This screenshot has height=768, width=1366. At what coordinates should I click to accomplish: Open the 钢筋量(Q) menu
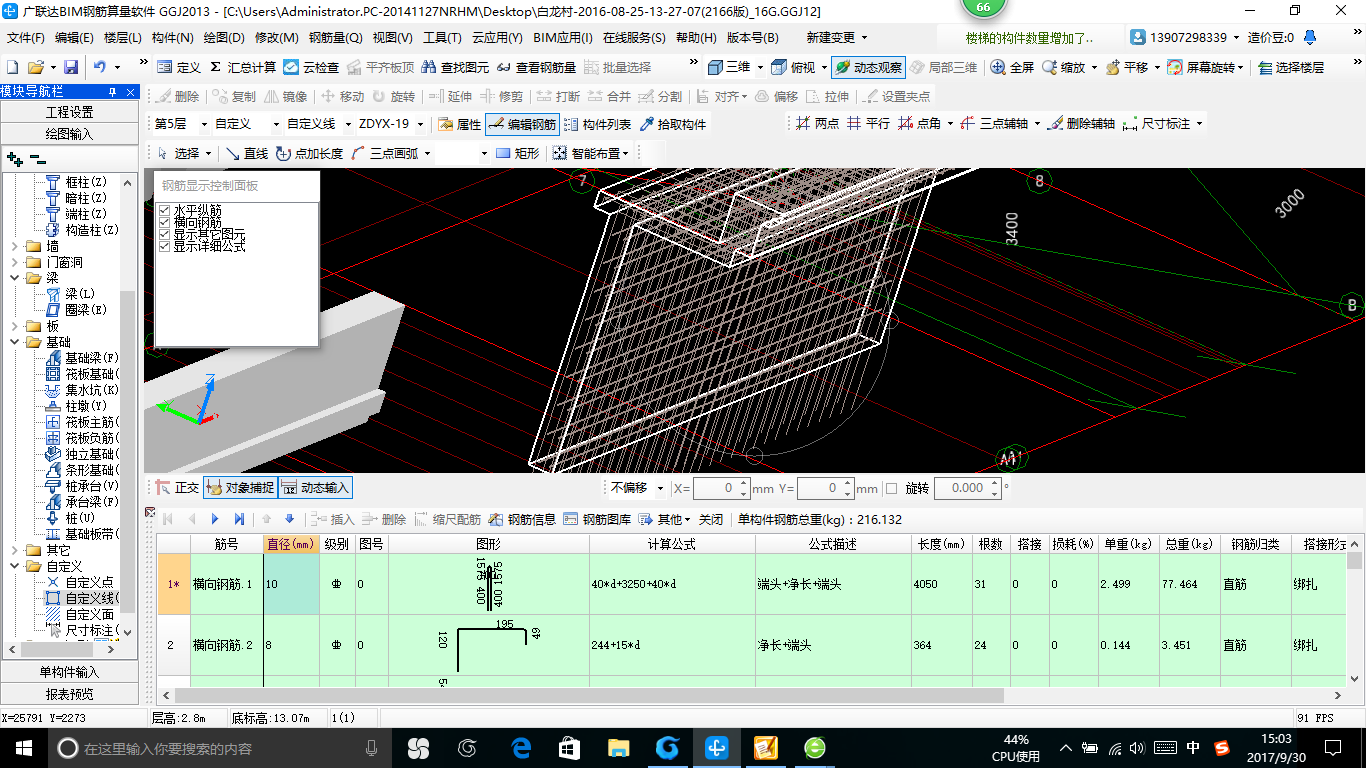(x=335, y=38)
